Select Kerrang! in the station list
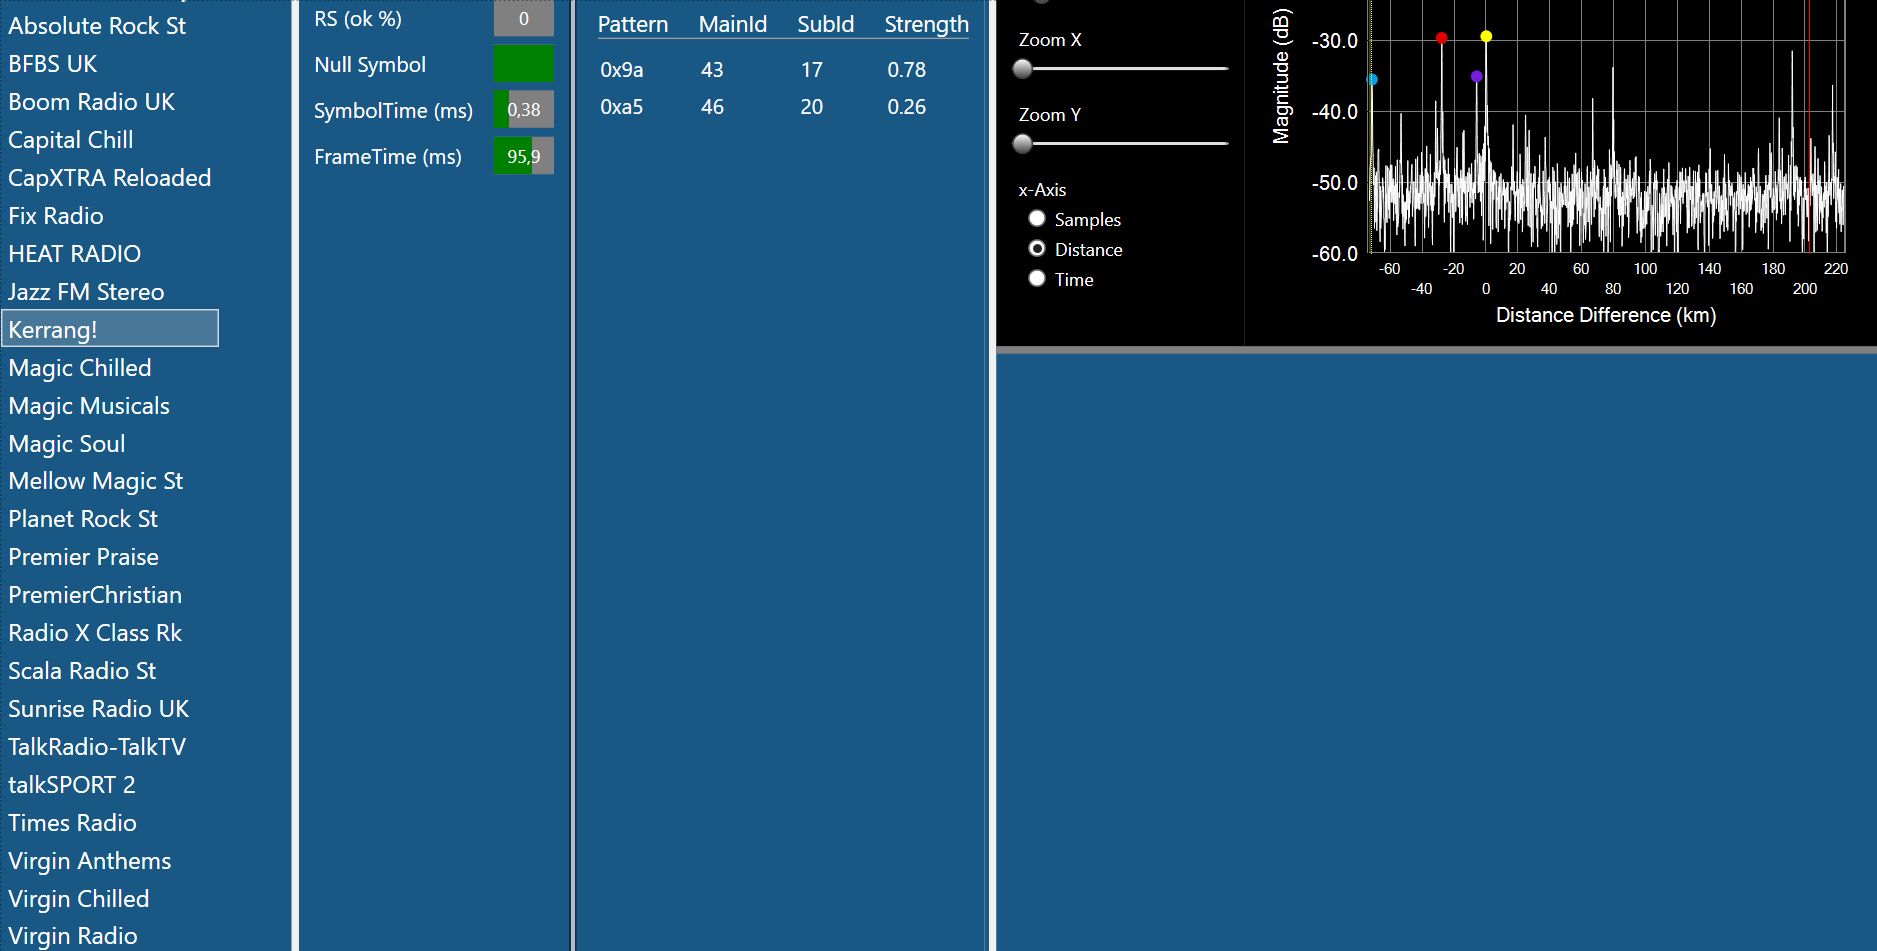This screenshot has height=951, width=1877. [x=110, y=329]
